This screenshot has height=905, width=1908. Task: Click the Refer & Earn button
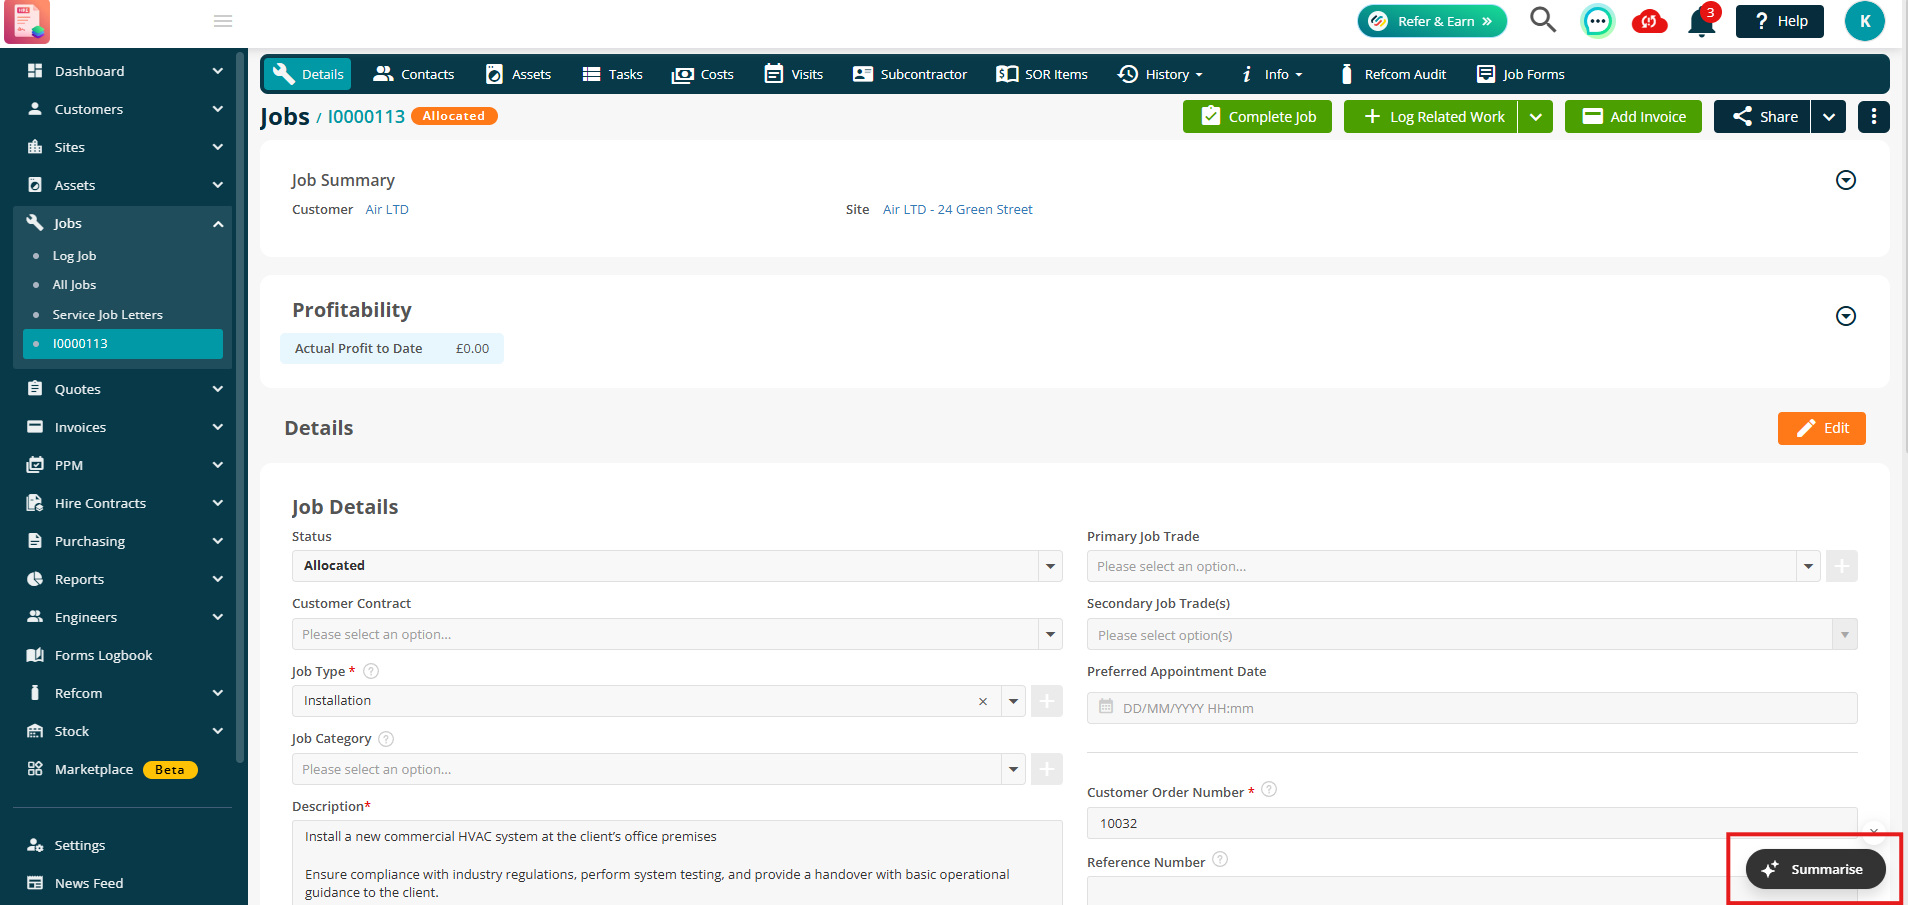tap(1432, 21)
